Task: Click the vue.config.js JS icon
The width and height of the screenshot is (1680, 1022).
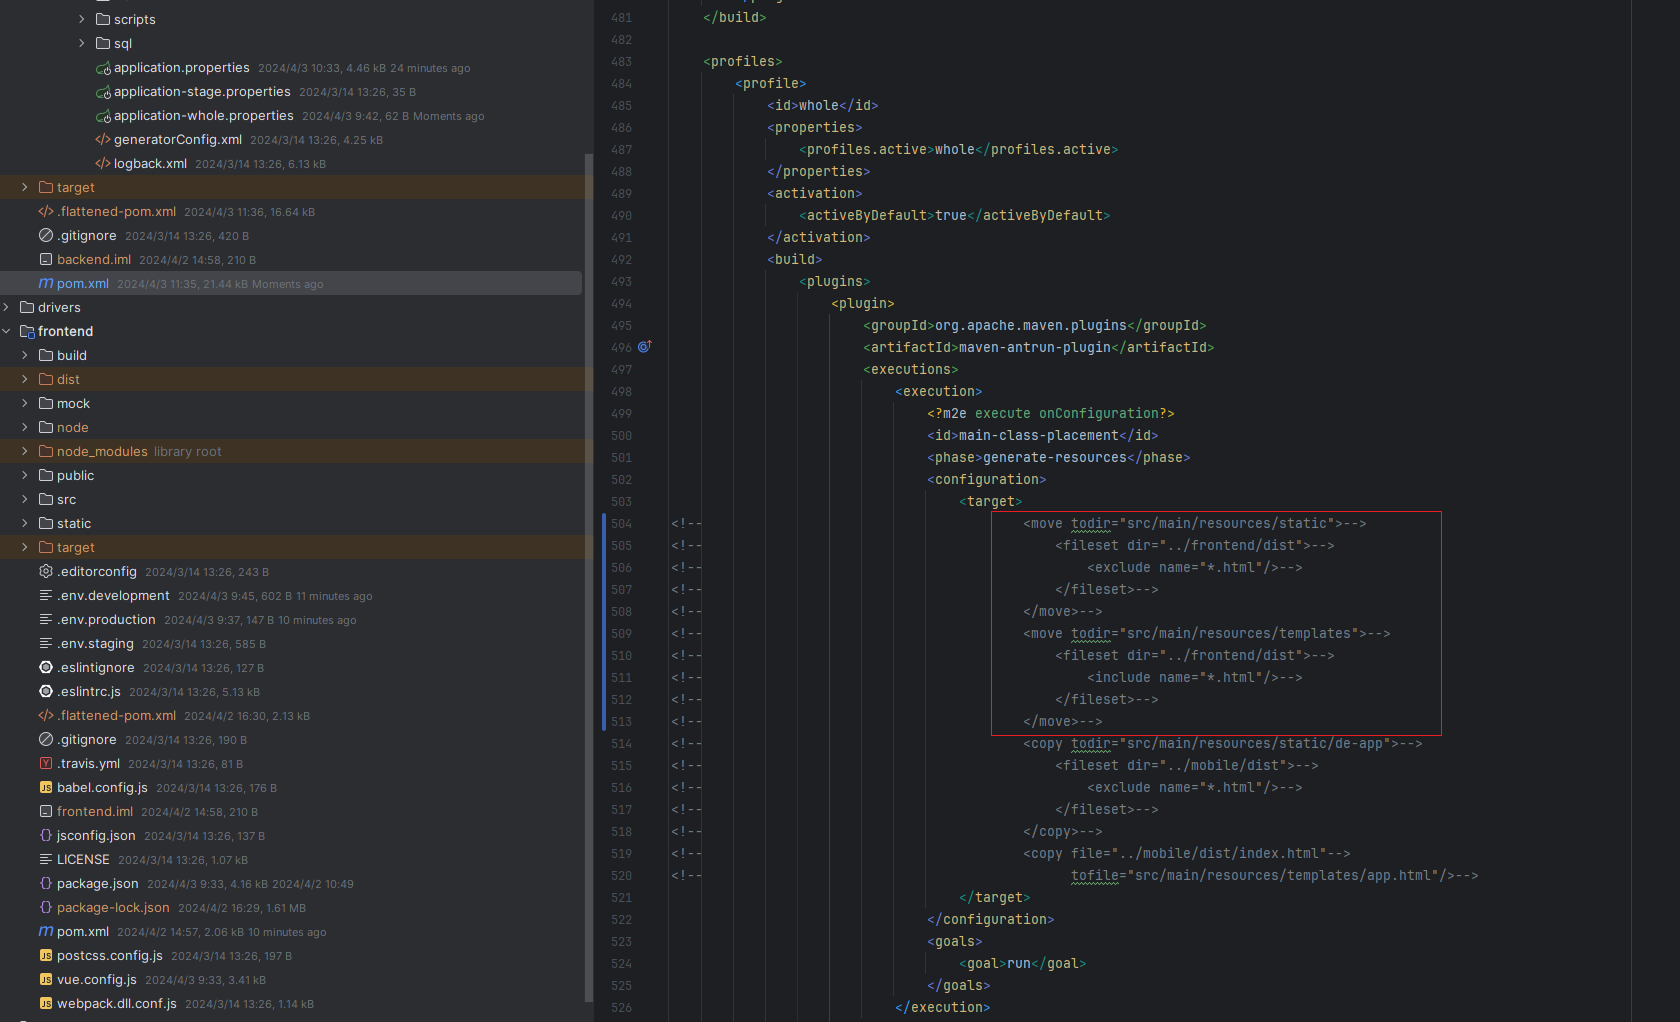Action: click(x=46, y=979)
